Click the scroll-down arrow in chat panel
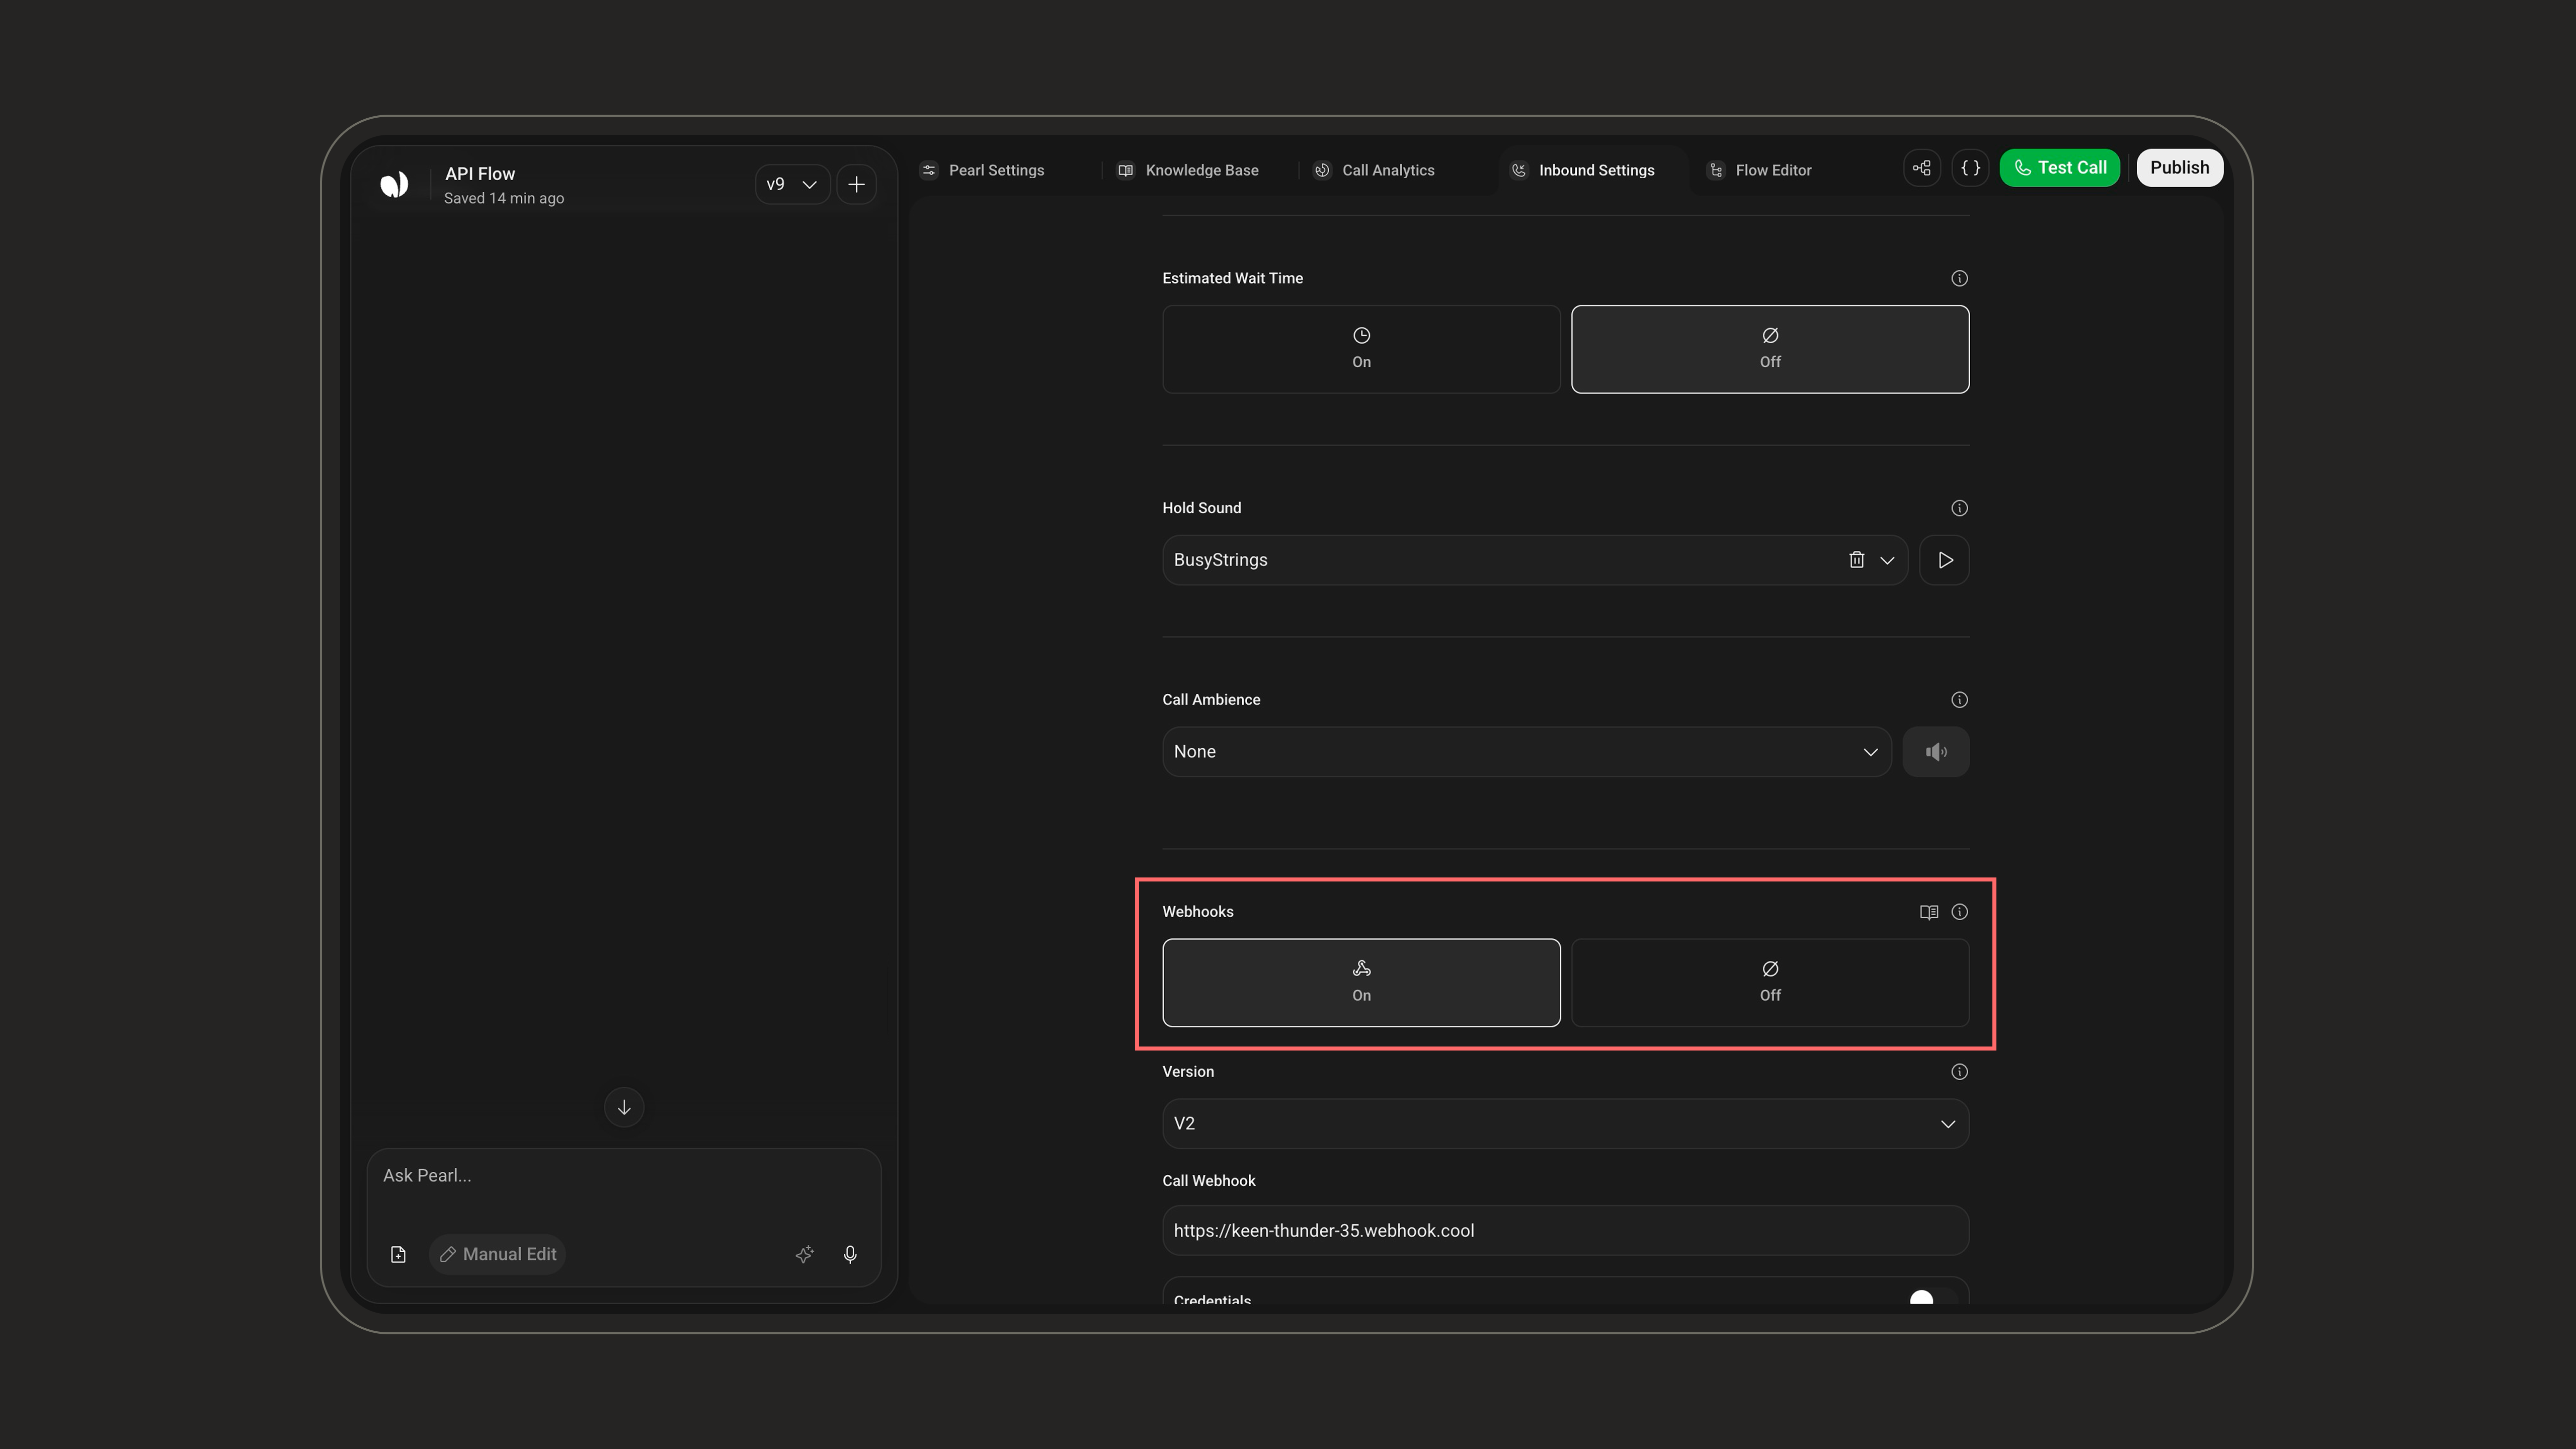This screenshot has height=1449, width=2576. pyautogui.click(x=624, y=1107)
